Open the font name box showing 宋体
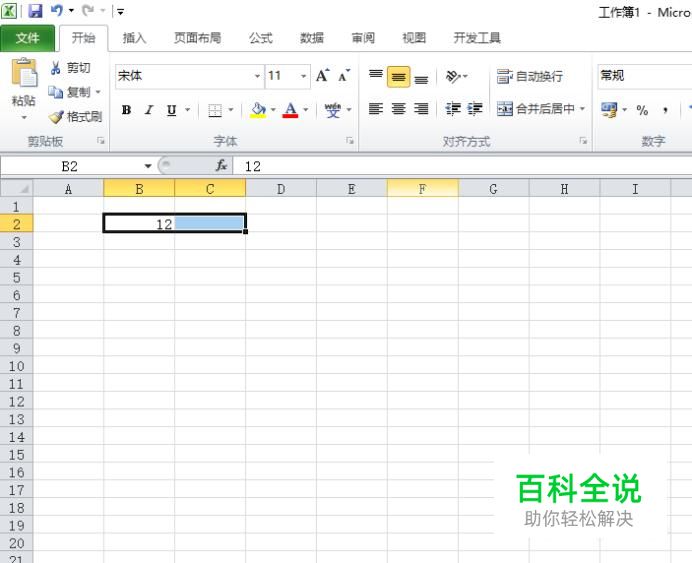Image resolution: width=692 pixels, height=563 pixels. [x=189, y=76]
